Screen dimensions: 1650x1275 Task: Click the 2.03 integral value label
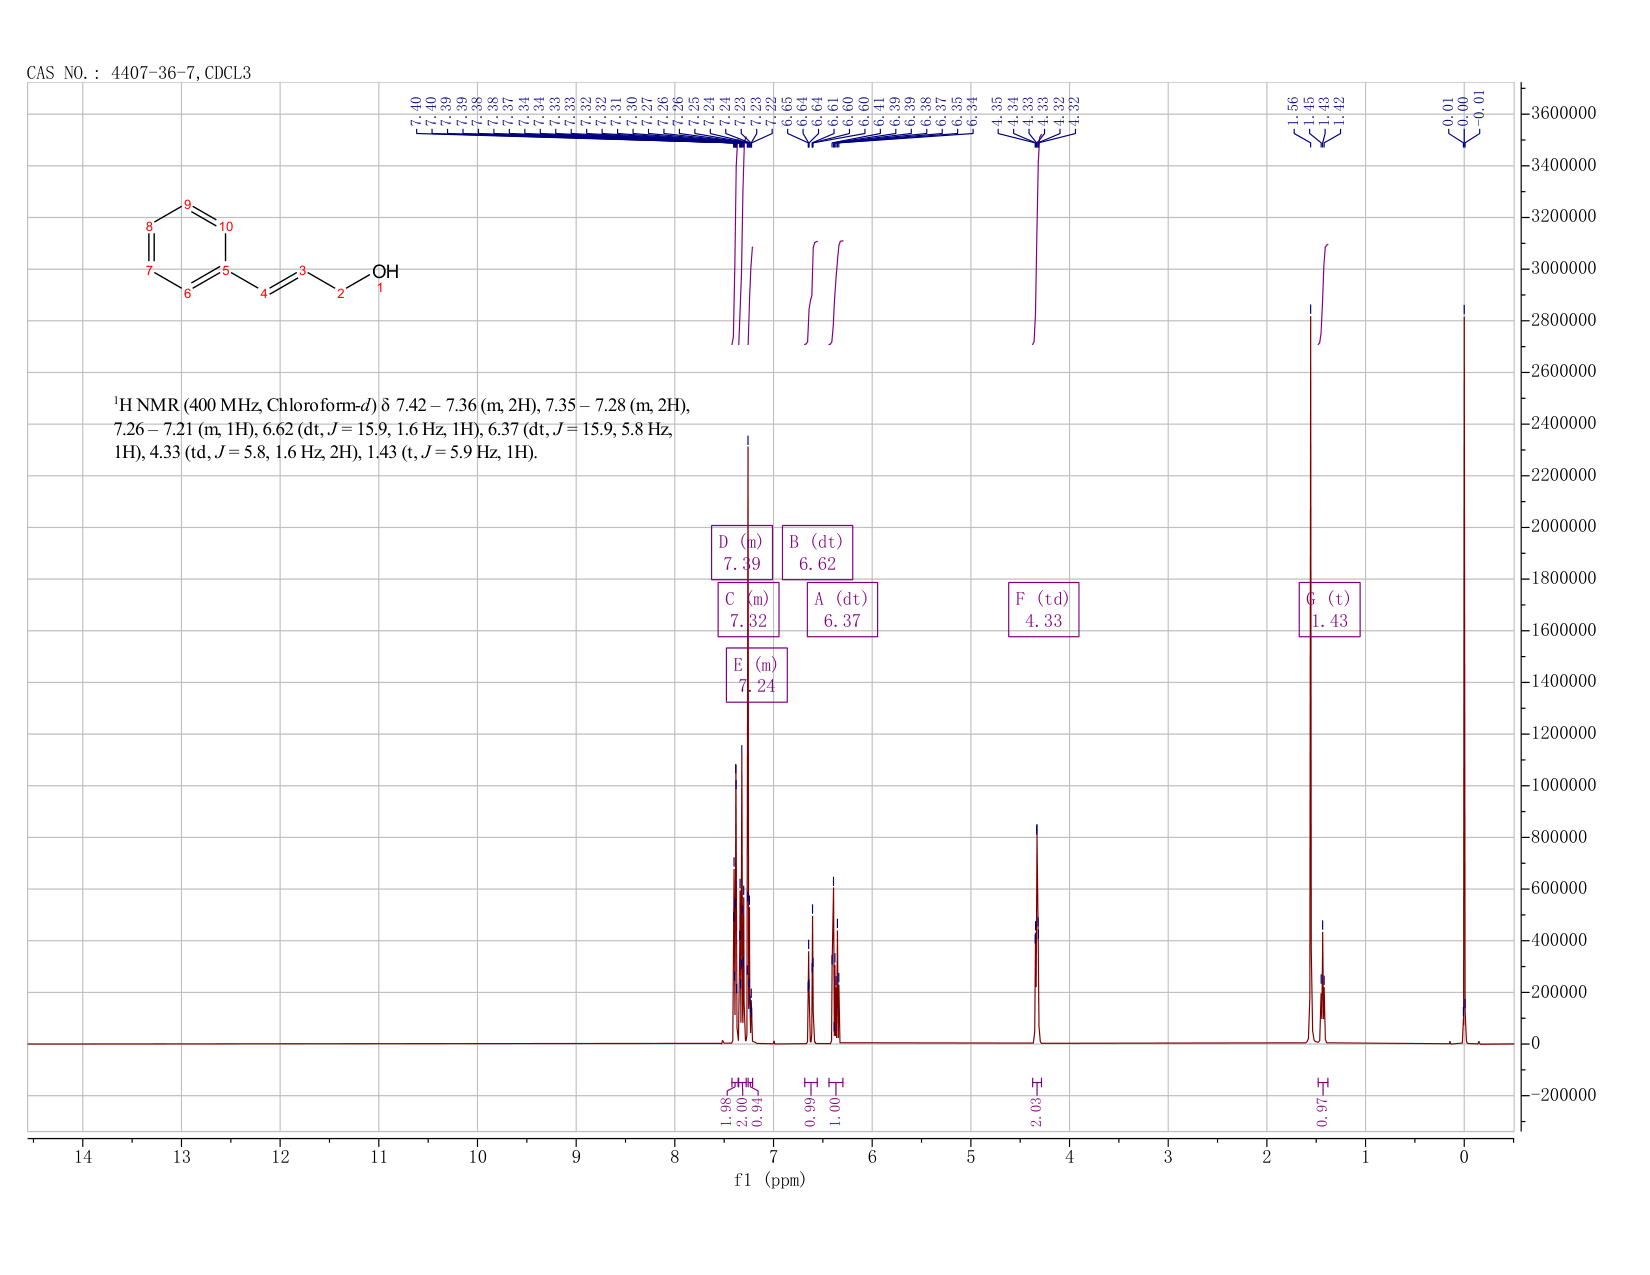[x=1036, y=1110]
